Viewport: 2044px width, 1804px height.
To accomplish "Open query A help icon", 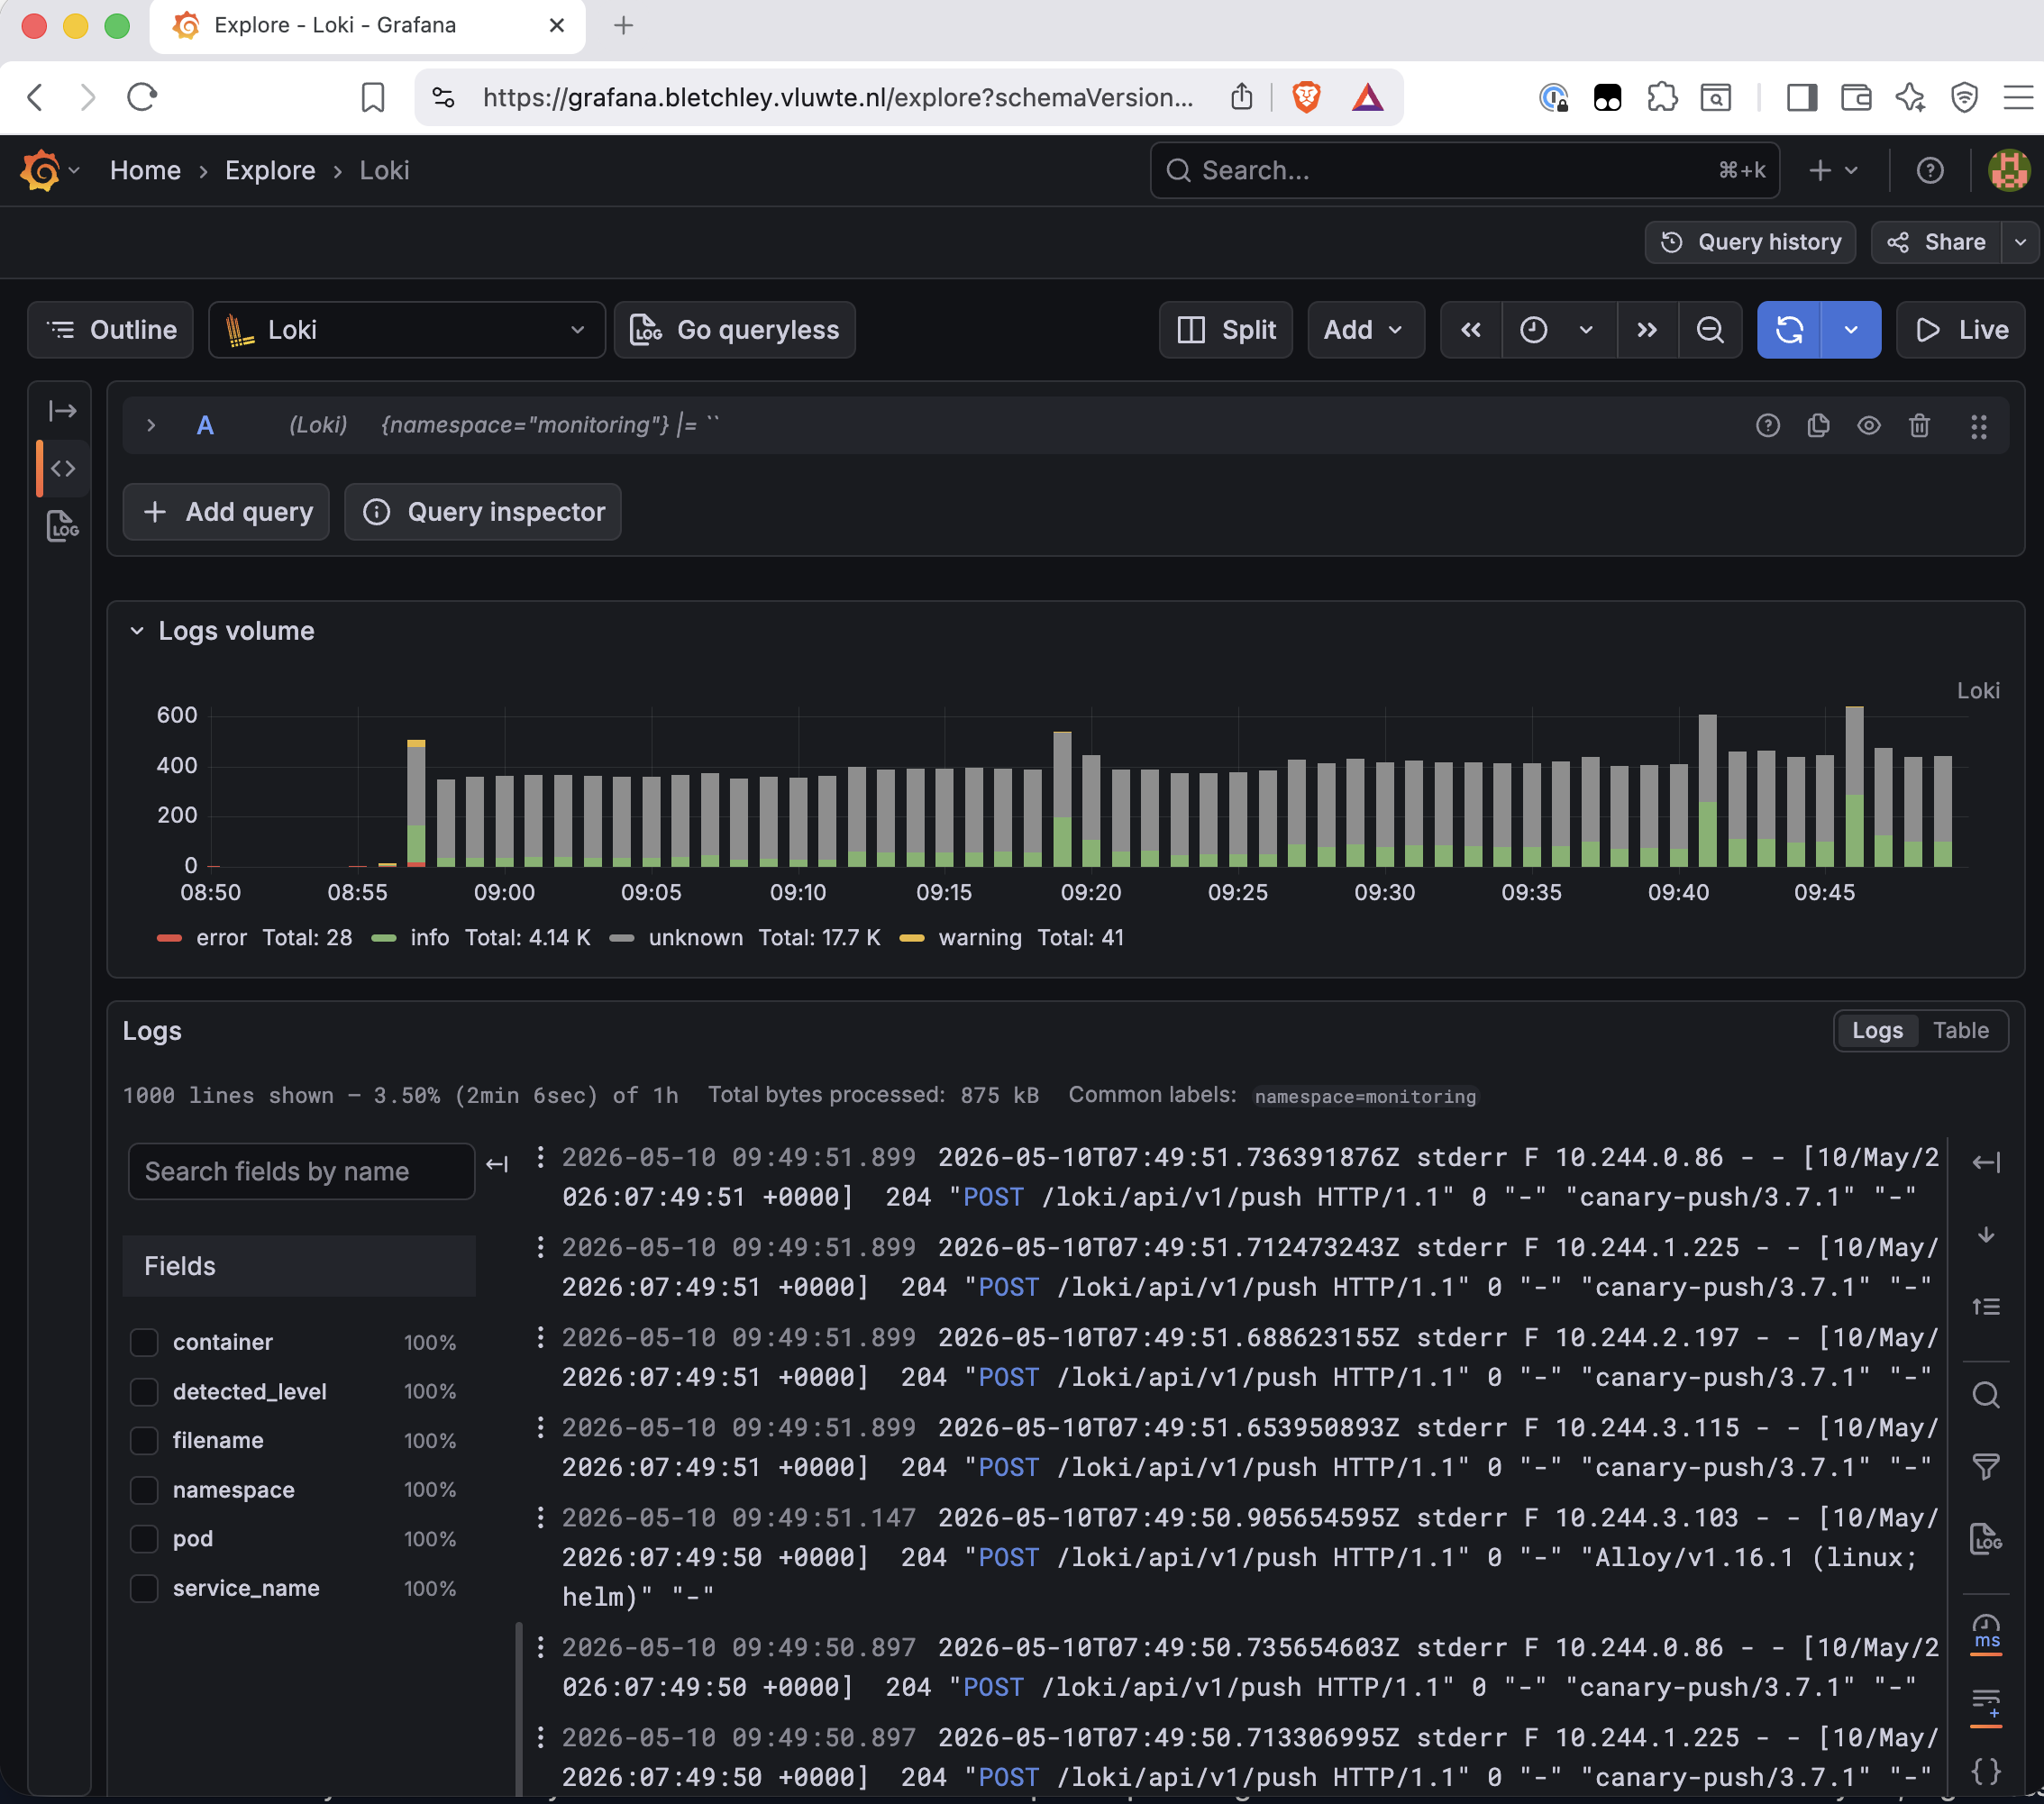I will (1767, 426).
